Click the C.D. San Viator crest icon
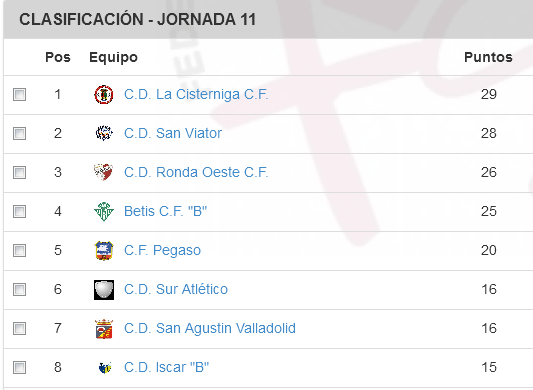Viewport: 533px width, 390px height. 104,133
